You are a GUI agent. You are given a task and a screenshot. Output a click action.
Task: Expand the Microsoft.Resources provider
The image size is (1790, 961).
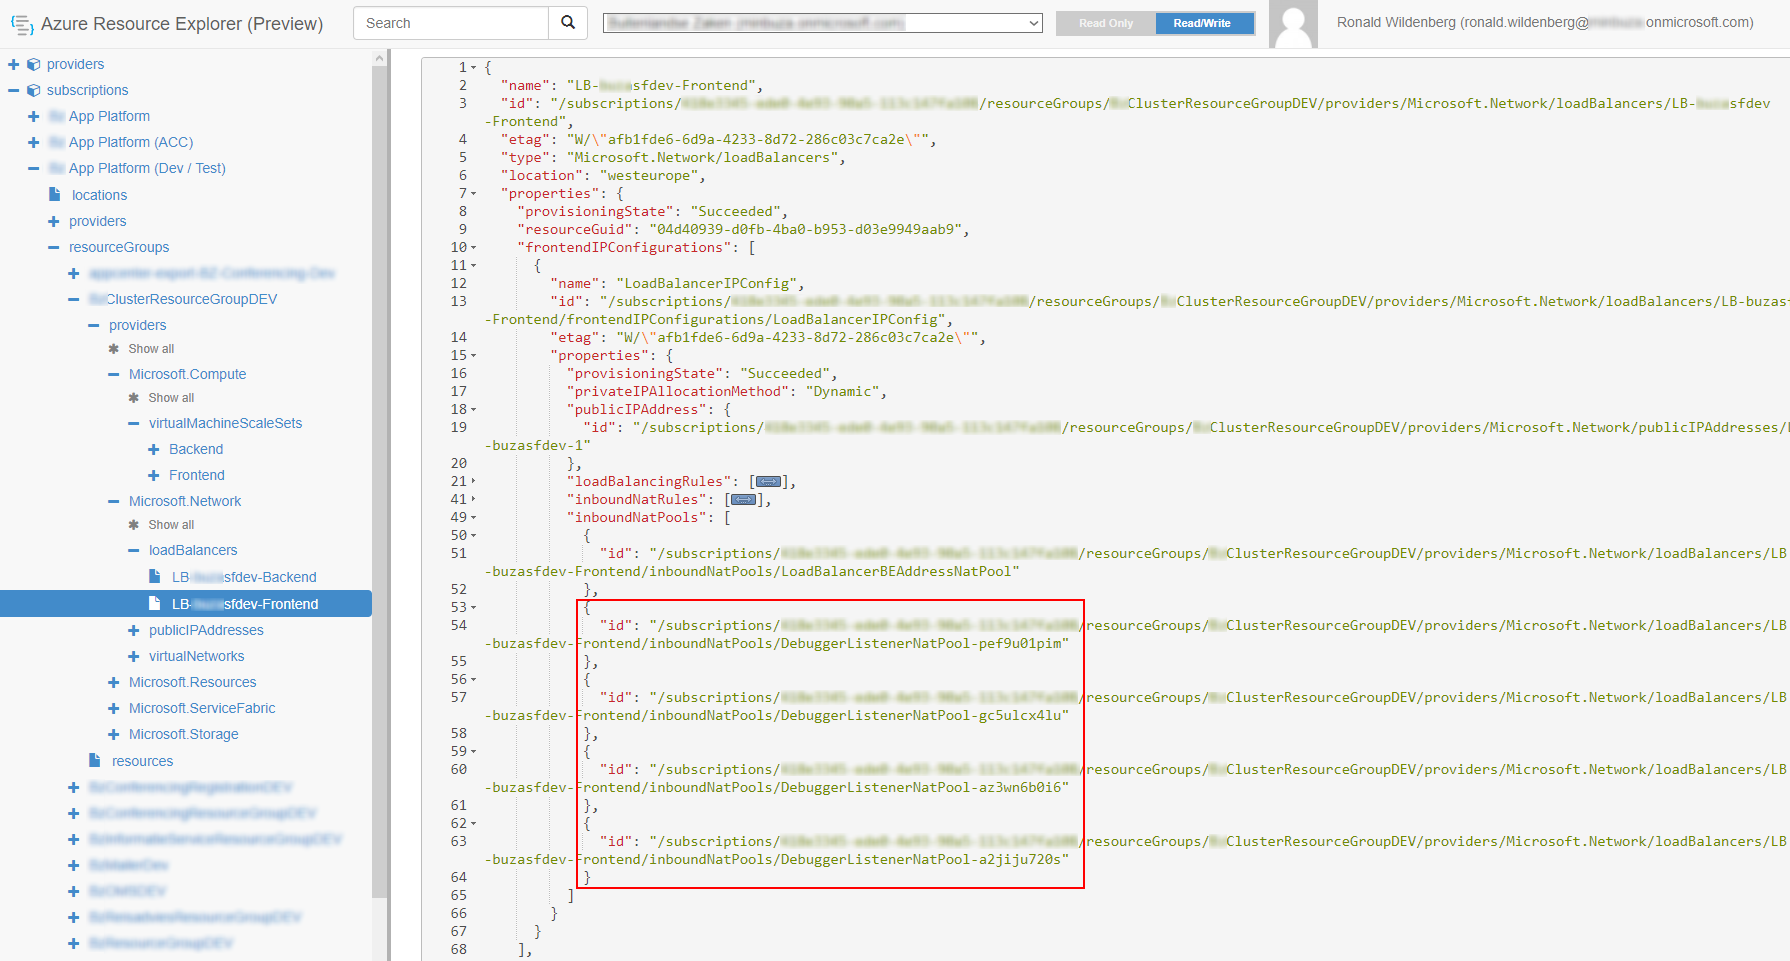click(114, 682)
